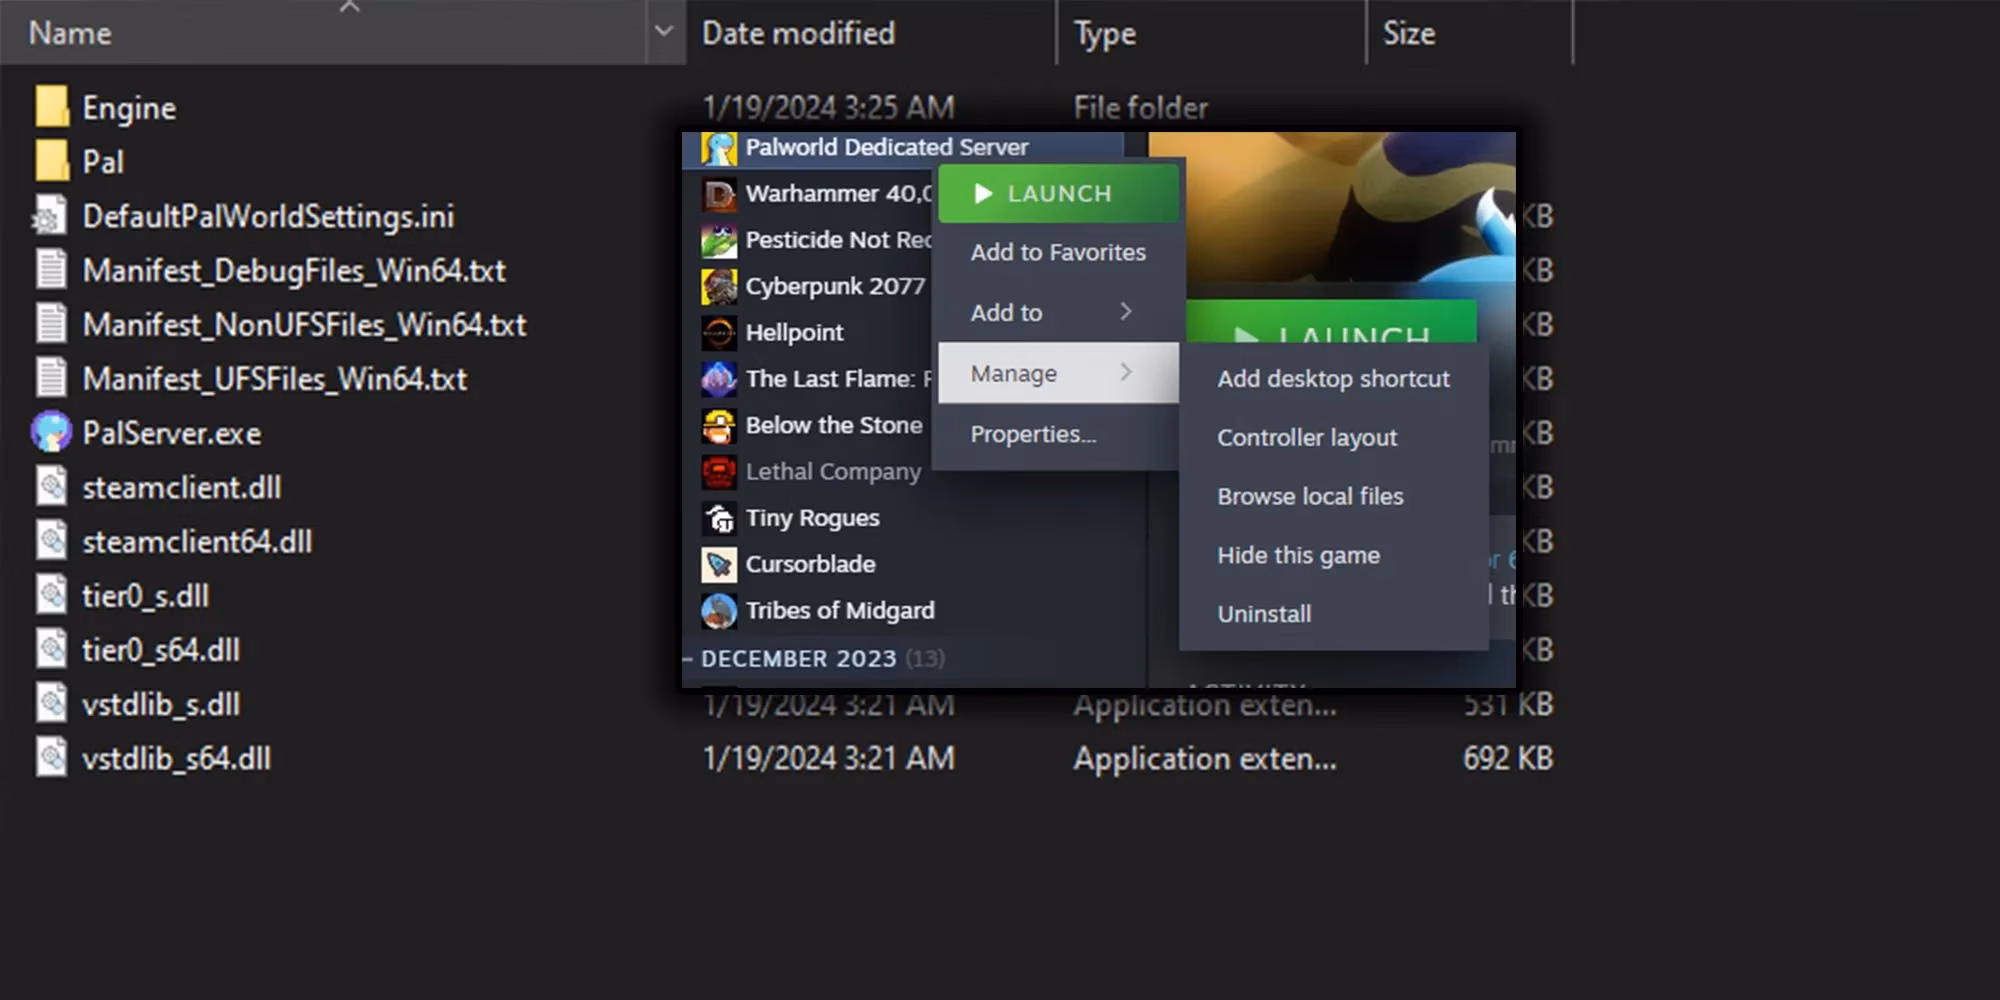The width and height of the screenshot is (2000, 1000).
Task: Sort files by the Size column header
Action: pyautogui.click(x=1470, y=33)
